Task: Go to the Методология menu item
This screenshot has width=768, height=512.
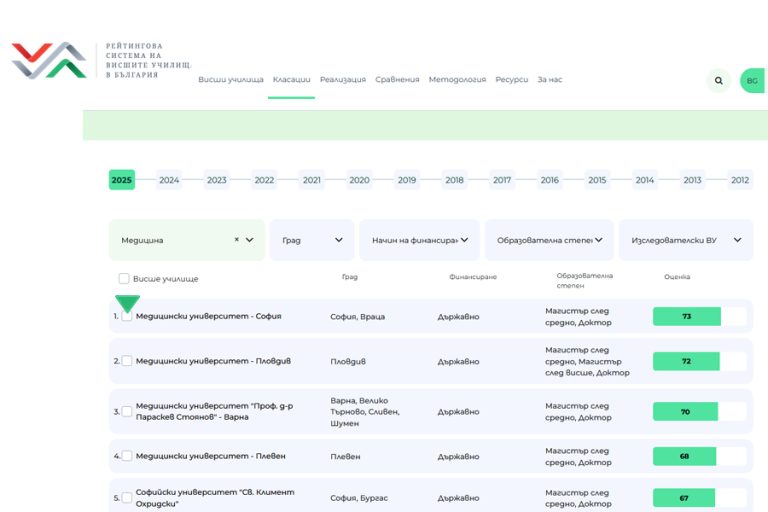Action: click(x=457, y=80)
